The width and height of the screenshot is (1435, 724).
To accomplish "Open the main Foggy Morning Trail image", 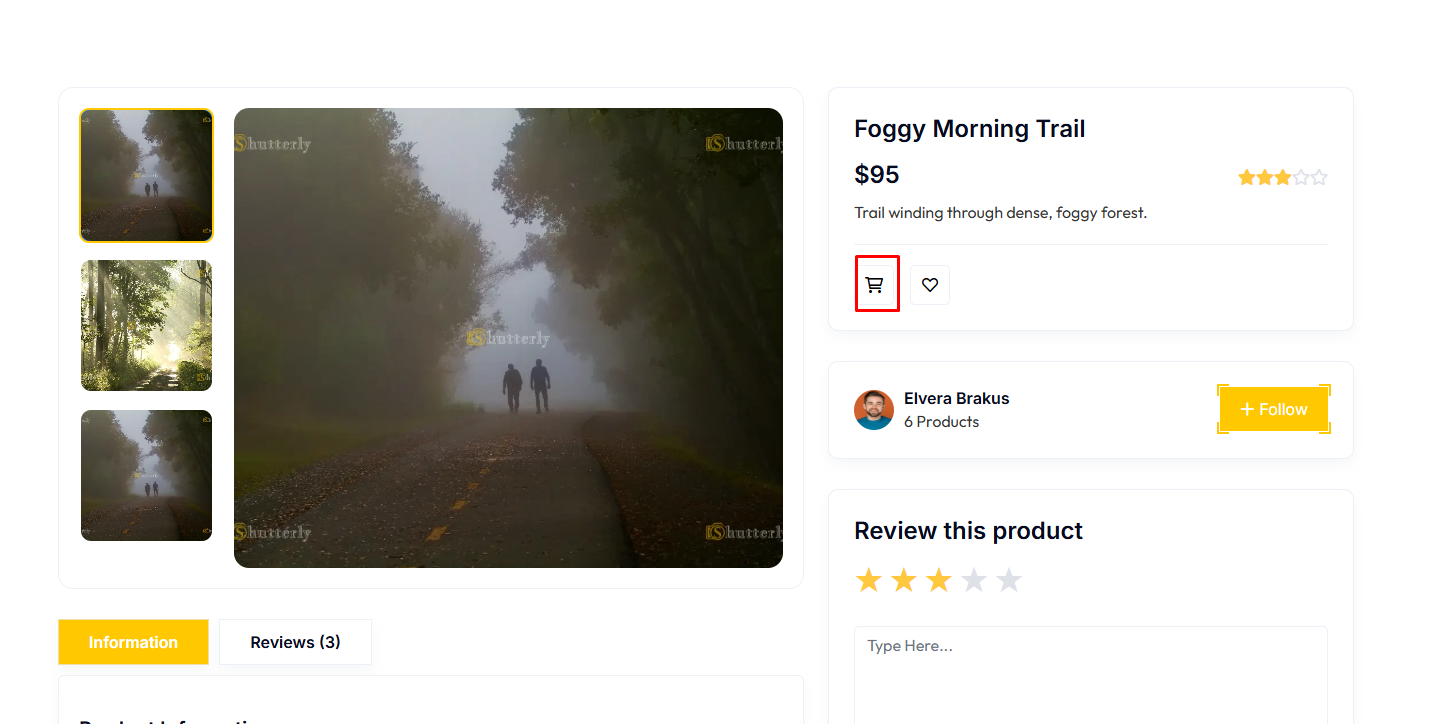I will coord(508,338).
